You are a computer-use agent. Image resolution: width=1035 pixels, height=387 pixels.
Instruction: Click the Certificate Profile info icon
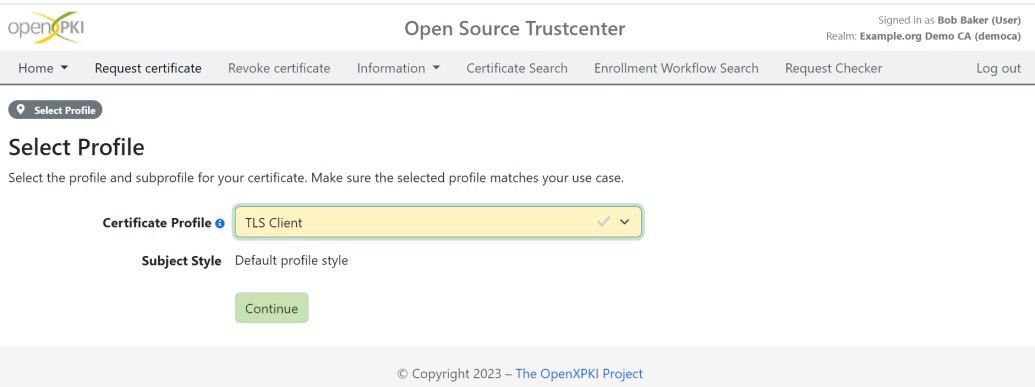(x=220, y=223)
